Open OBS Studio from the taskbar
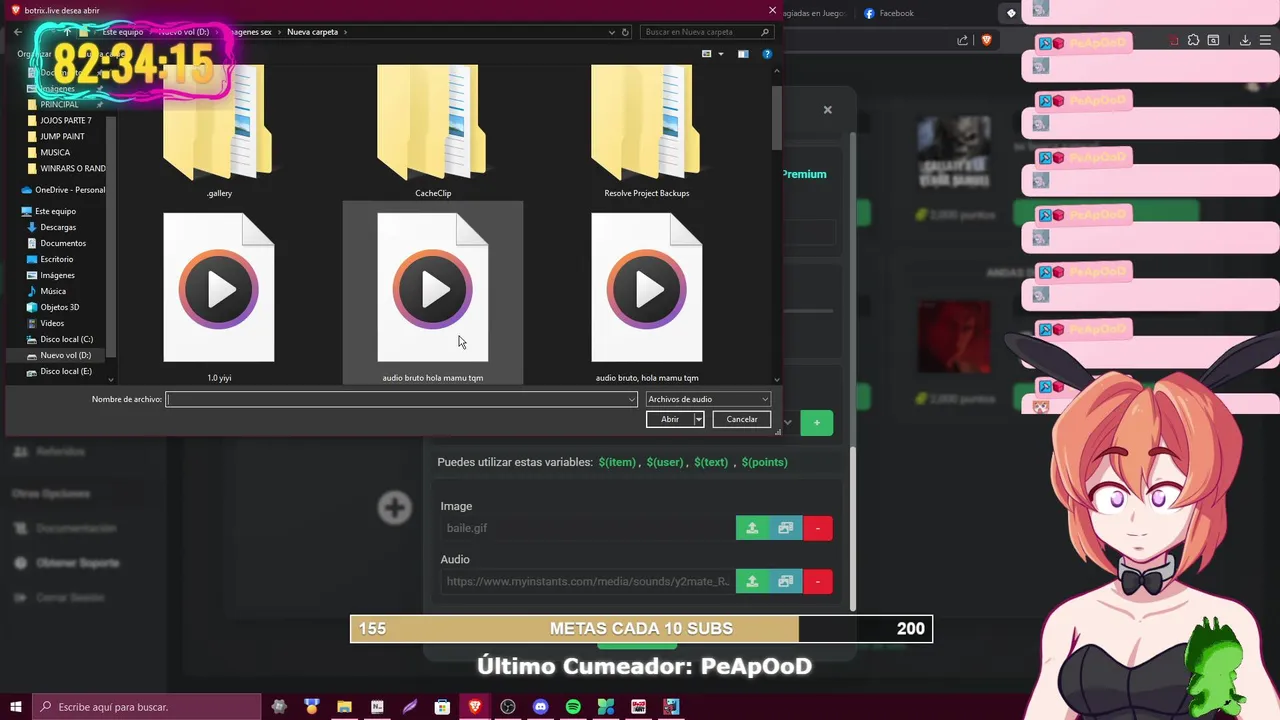The image size is (1280, 720). (508, 707)
